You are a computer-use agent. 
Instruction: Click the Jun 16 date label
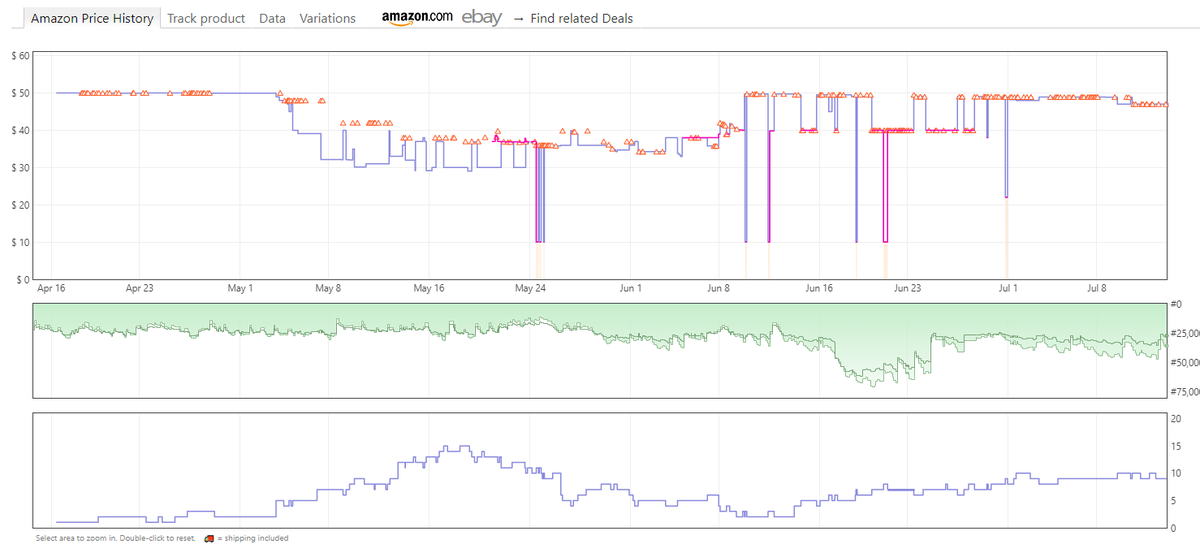818,288
